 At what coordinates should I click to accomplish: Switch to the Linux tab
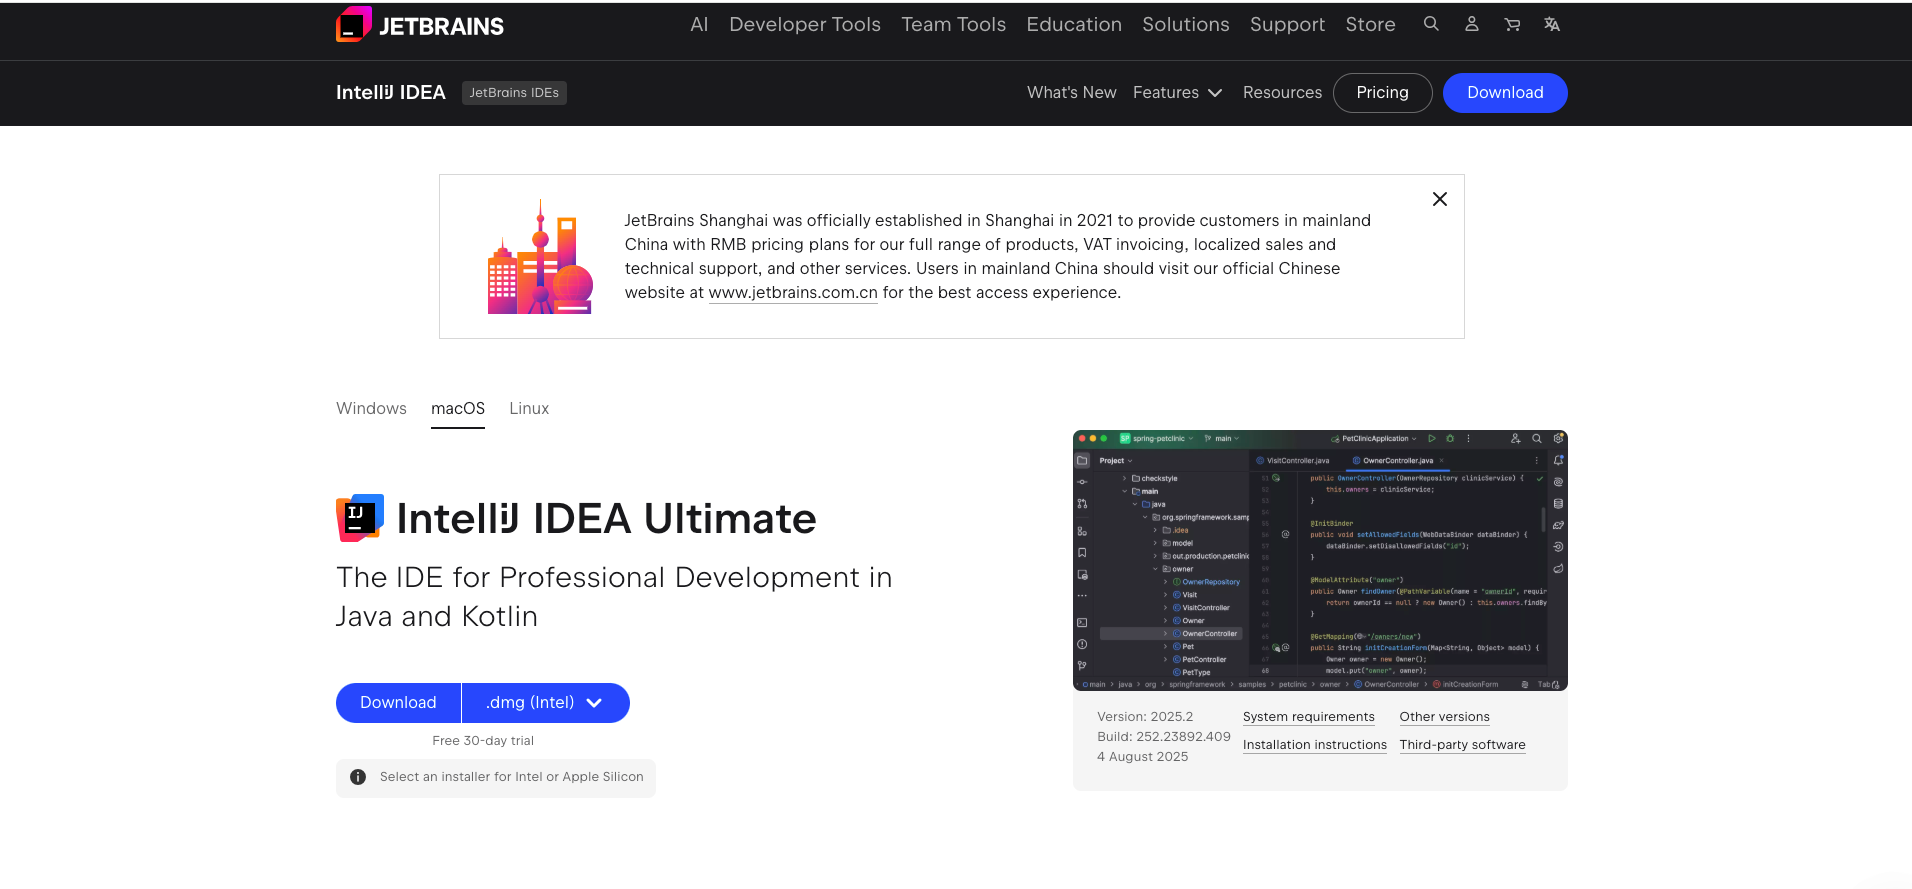529,408
